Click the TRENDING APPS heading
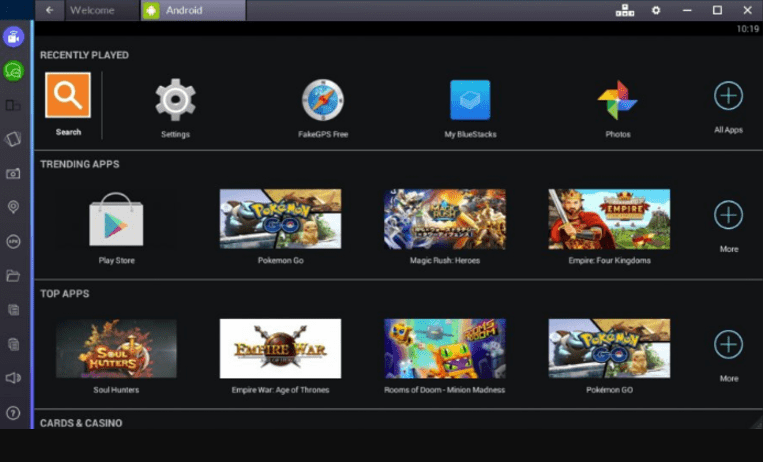 pos(80,164)
